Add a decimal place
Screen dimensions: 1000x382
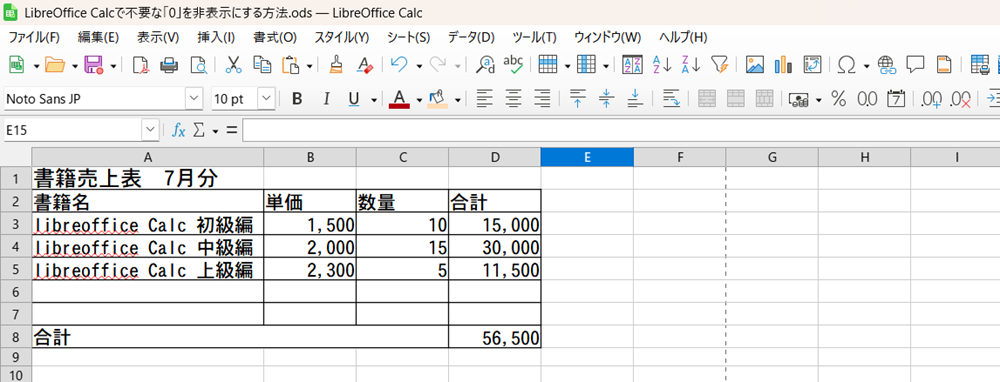point(932,99)
